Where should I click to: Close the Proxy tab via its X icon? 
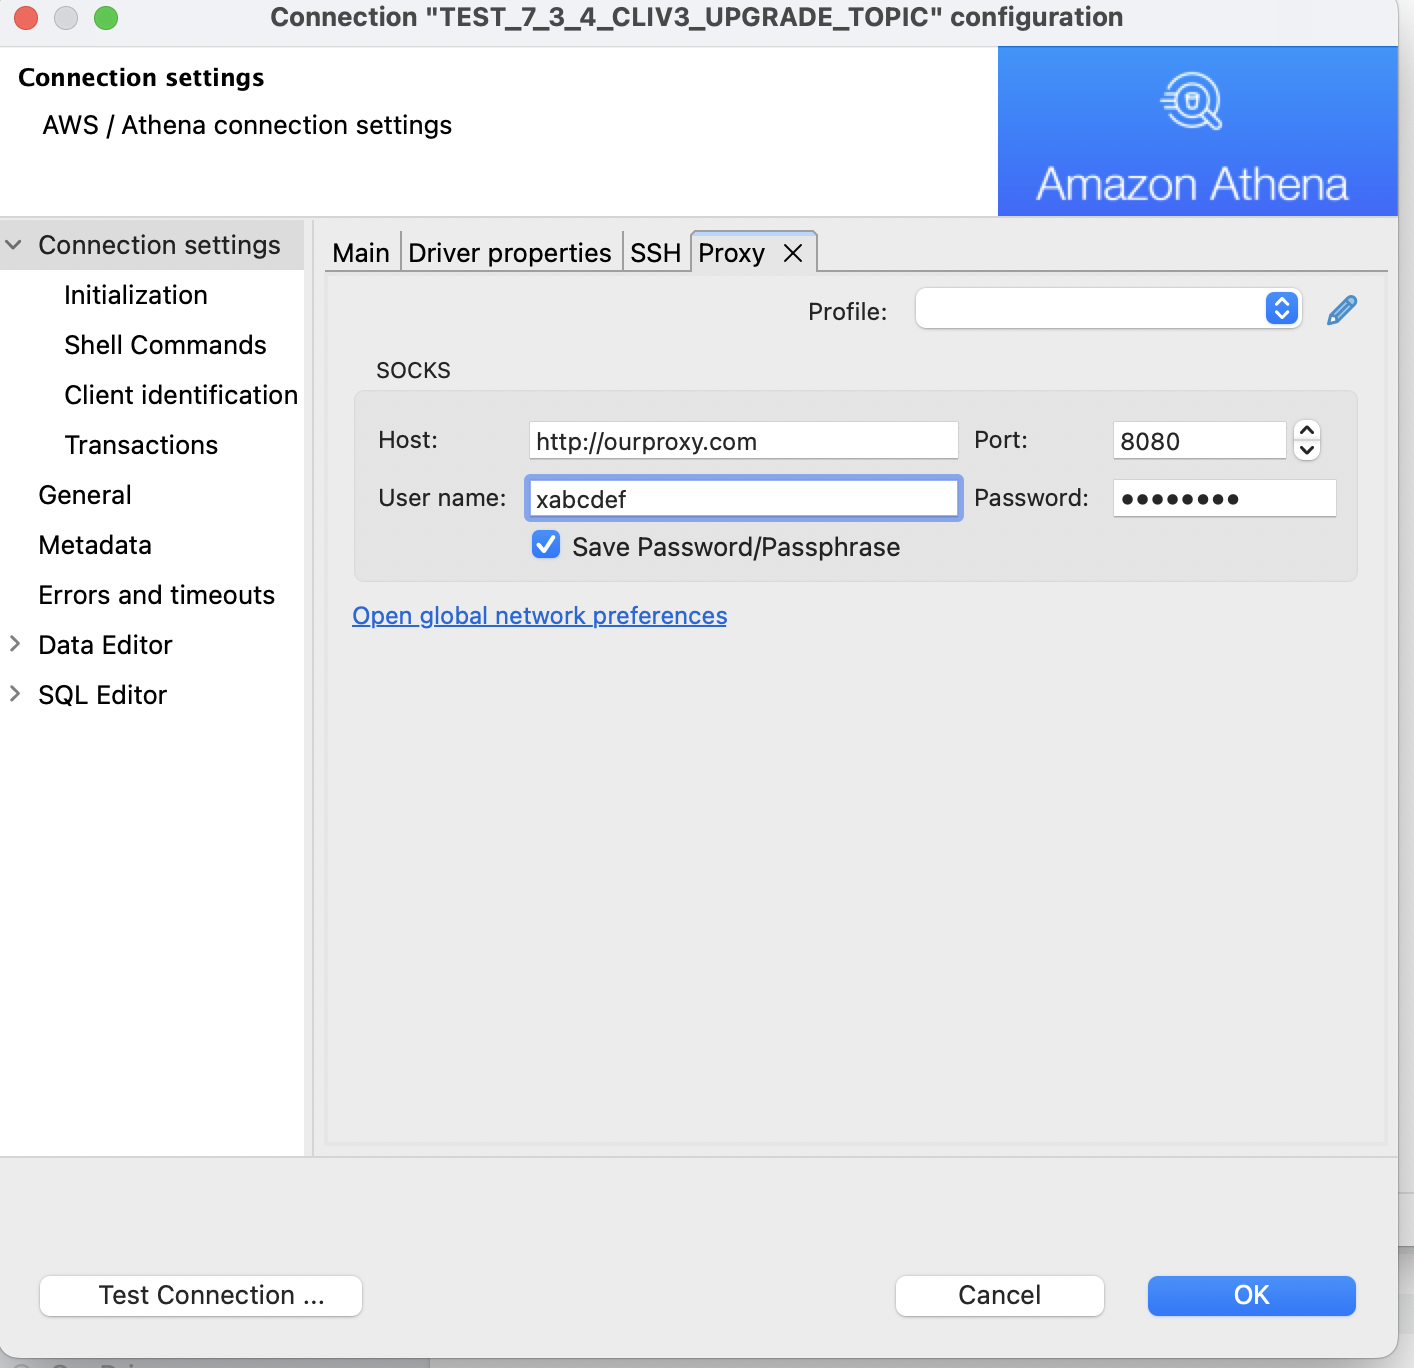pyautogui.click(x=791, y=253)
